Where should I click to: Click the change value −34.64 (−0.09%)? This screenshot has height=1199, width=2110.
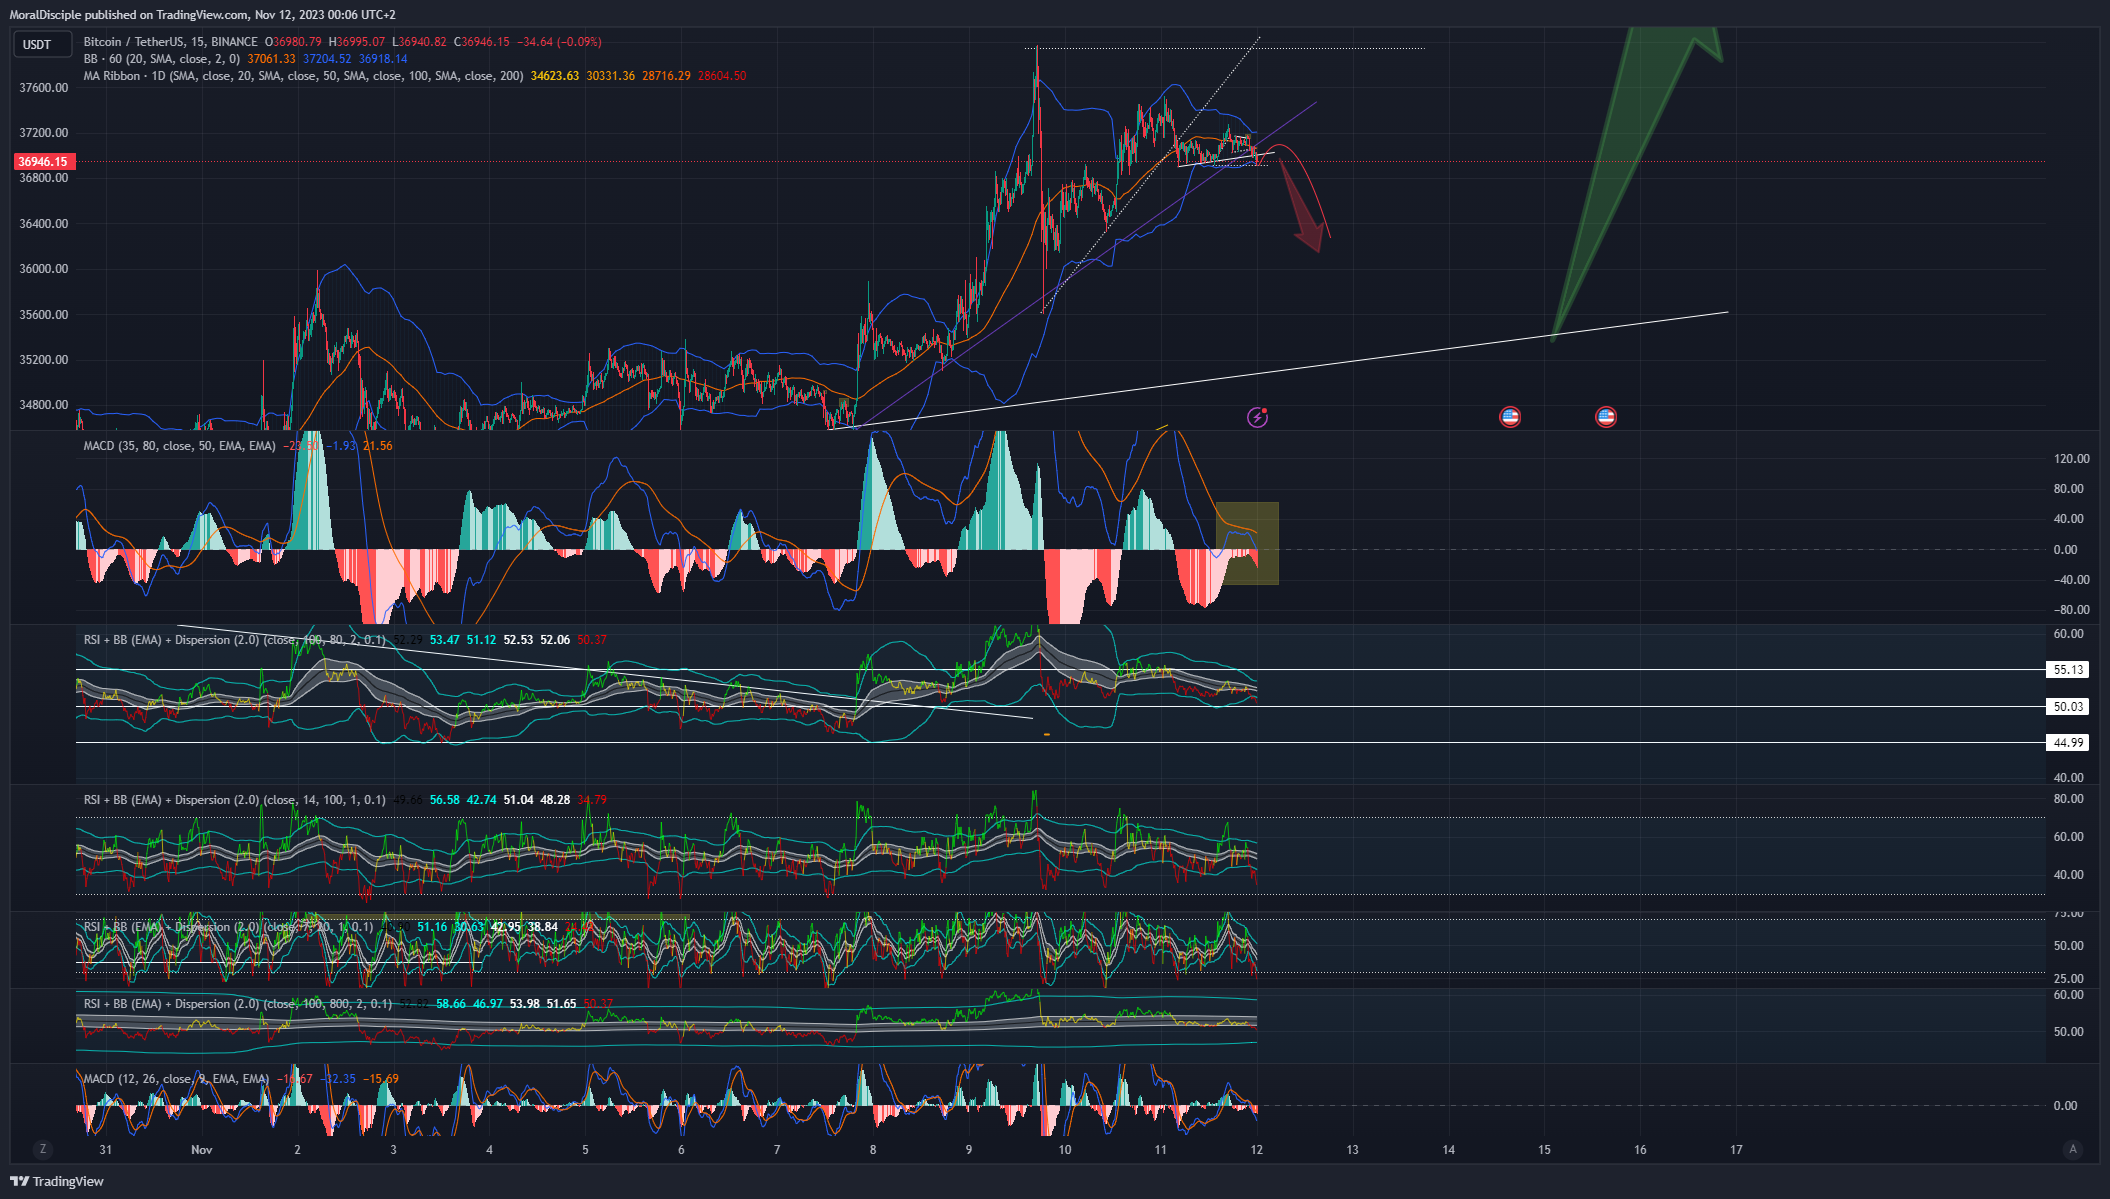560,42
